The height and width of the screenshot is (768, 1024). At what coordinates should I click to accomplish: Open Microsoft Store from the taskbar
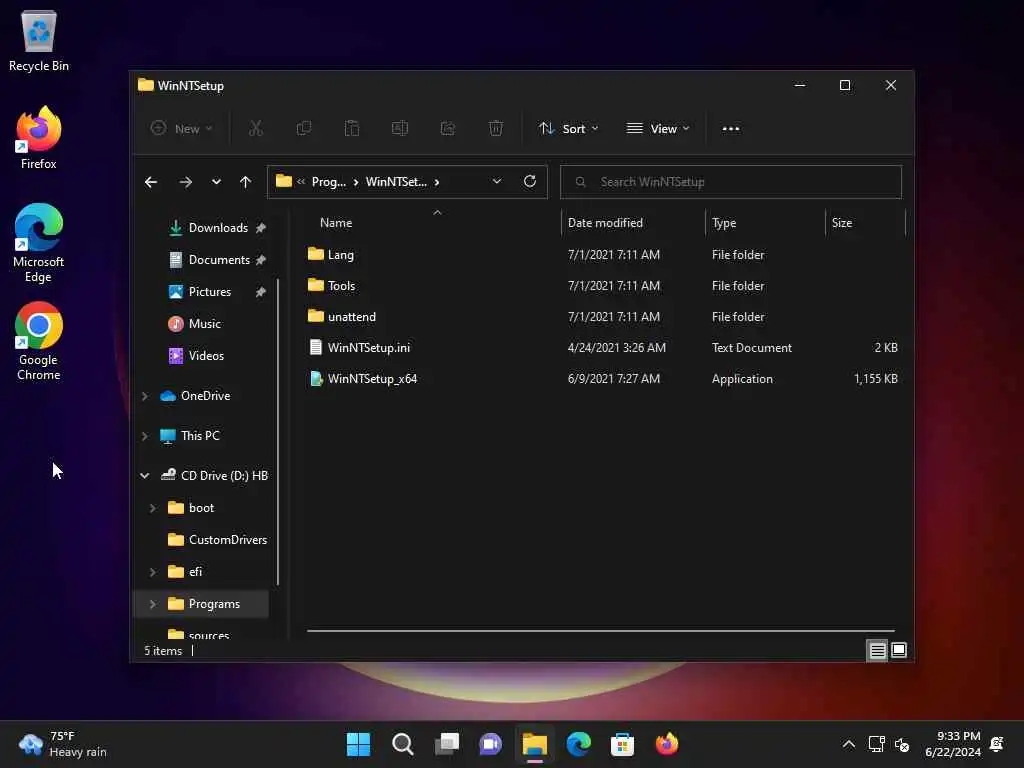622,744
